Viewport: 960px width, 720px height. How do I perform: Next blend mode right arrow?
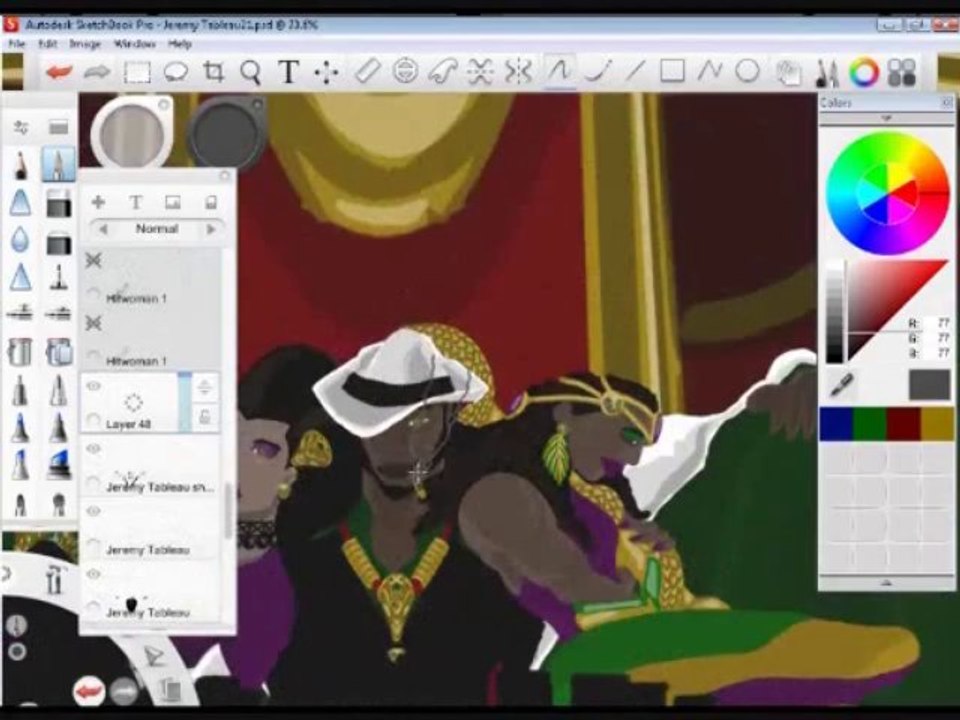pyautogui.click(x=211, y=229)
